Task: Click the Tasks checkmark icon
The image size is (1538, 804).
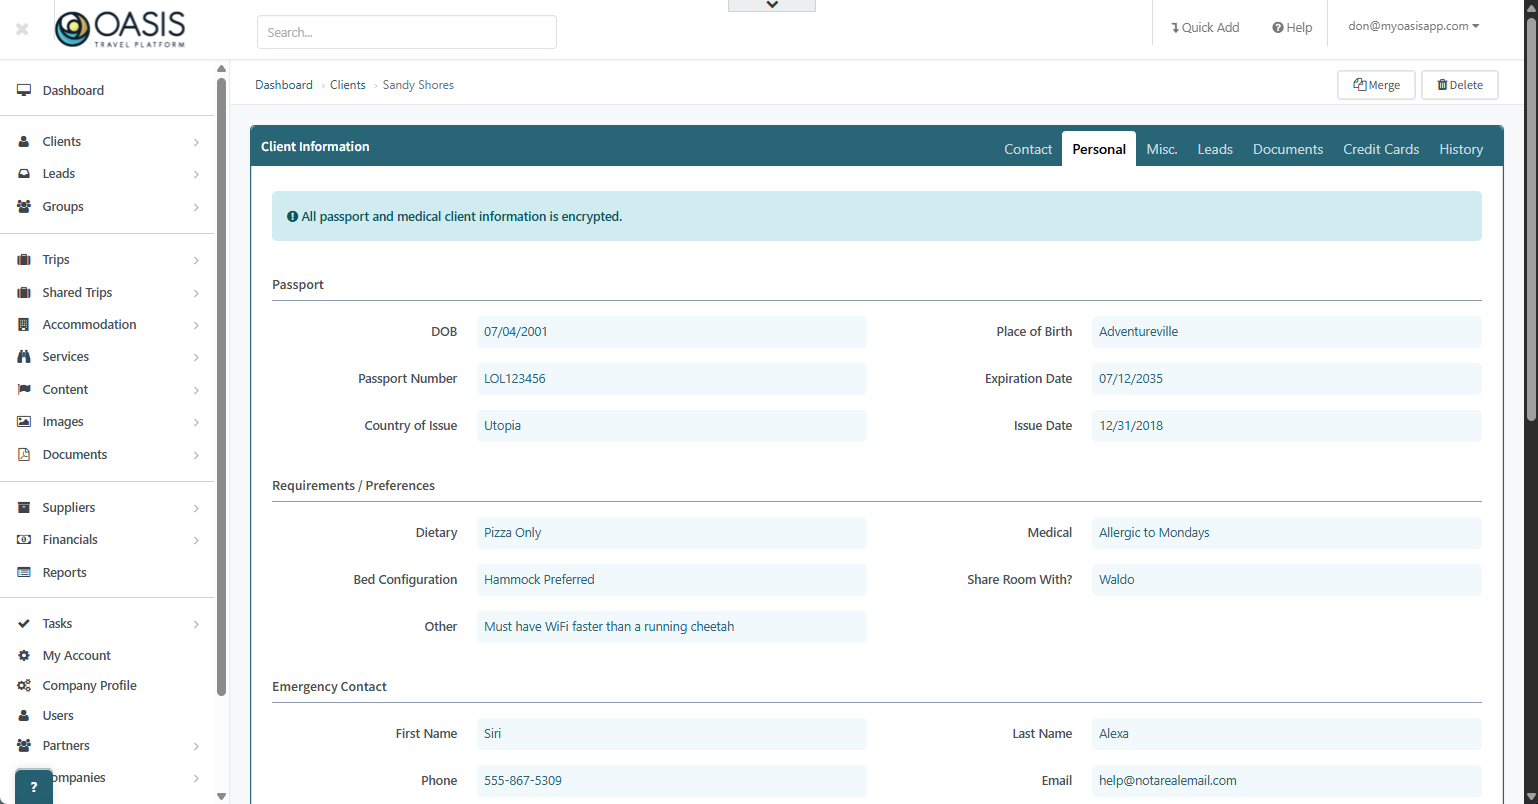Action: tap(24, 624)
